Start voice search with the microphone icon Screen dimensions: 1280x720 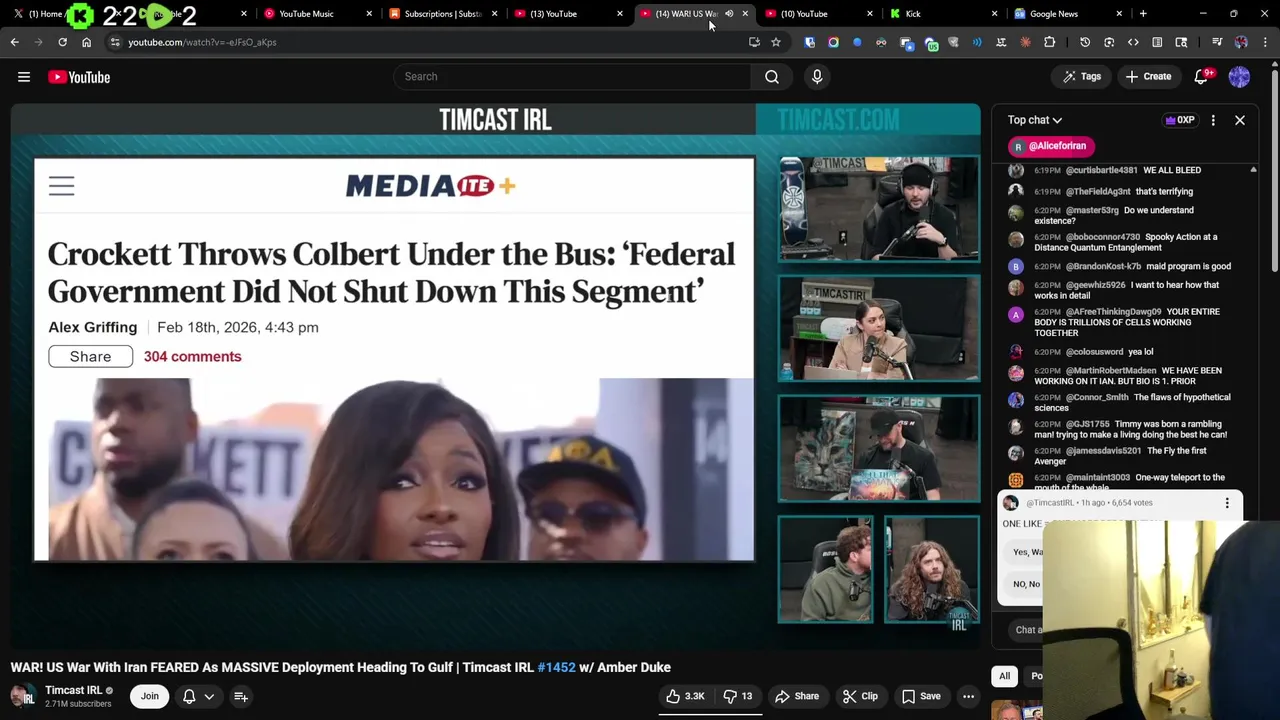pos(817,76)
